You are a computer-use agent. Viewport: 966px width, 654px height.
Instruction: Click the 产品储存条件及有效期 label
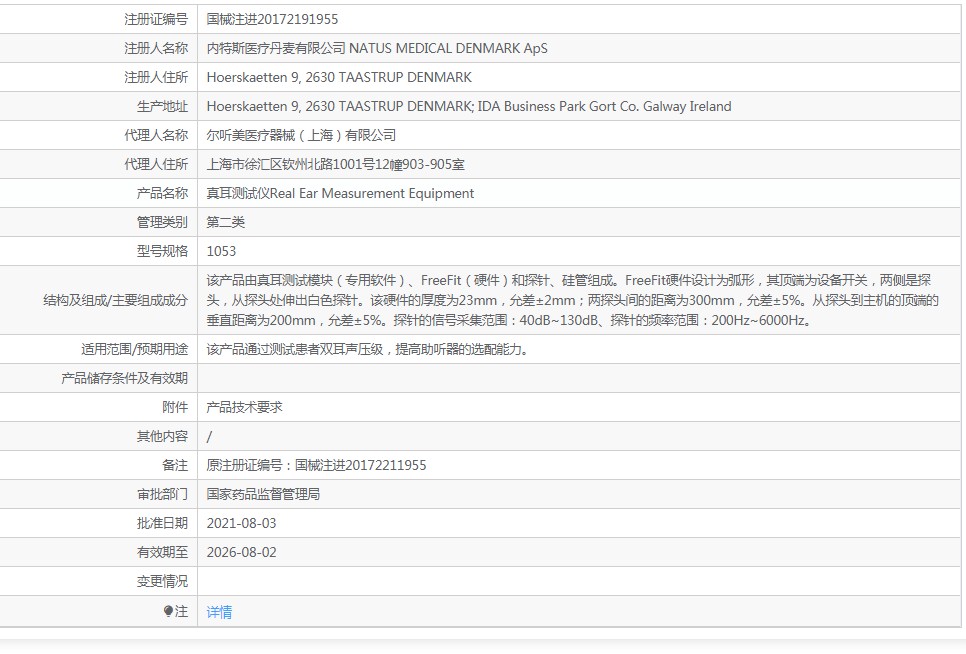(x=124, y=378)
